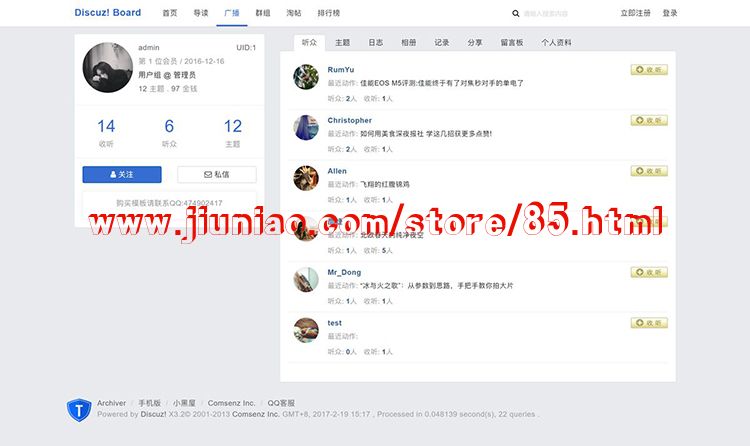
Task: Click the blue 关注 button
Action: coord(122,175)
